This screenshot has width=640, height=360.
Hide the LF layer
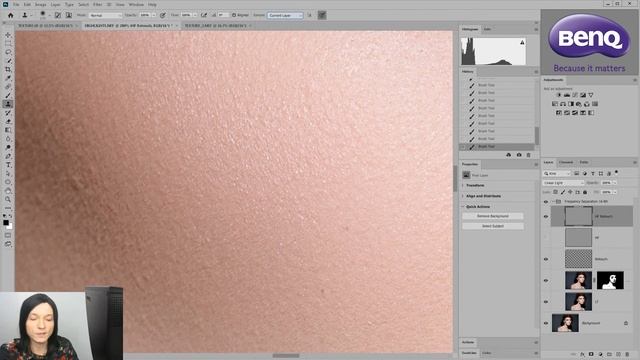tap(546, 302)
